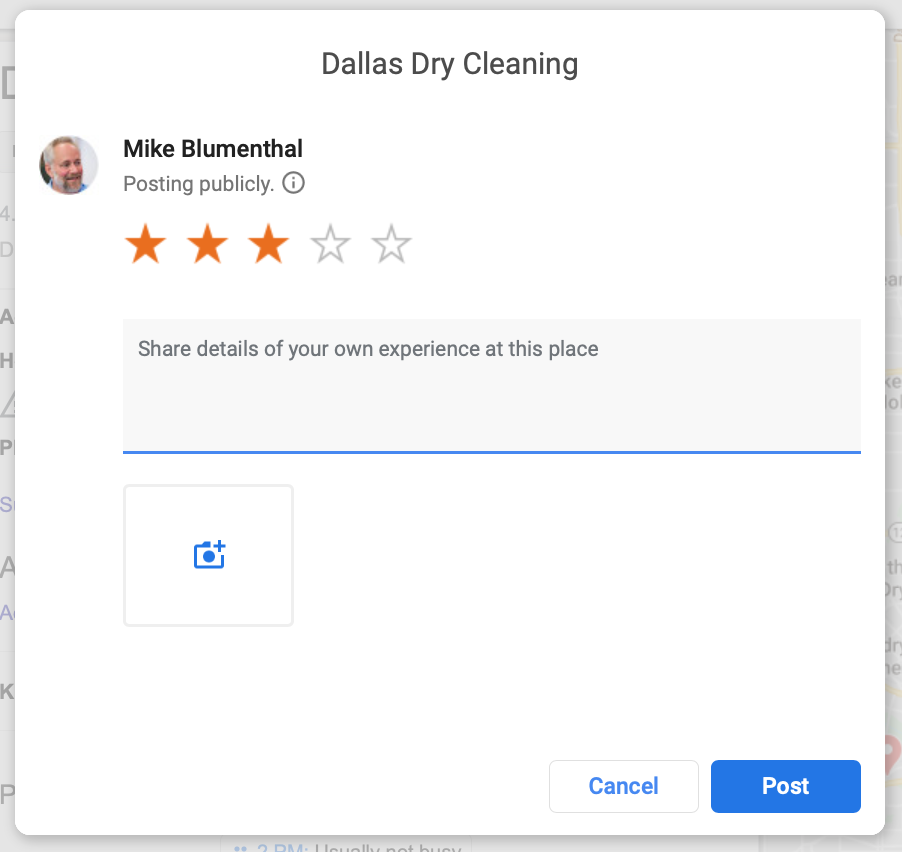Select the second star rating
This screenshot has height=852, width=902.
coord(207,244)
